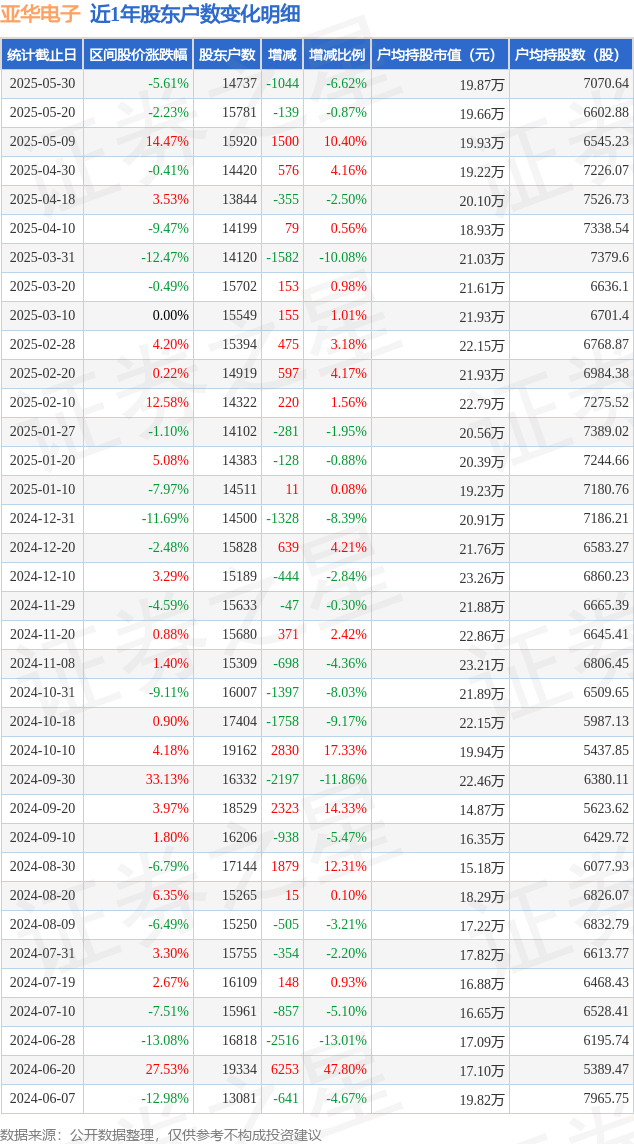Click the 亚华电子 stock name title

(41, 14)
